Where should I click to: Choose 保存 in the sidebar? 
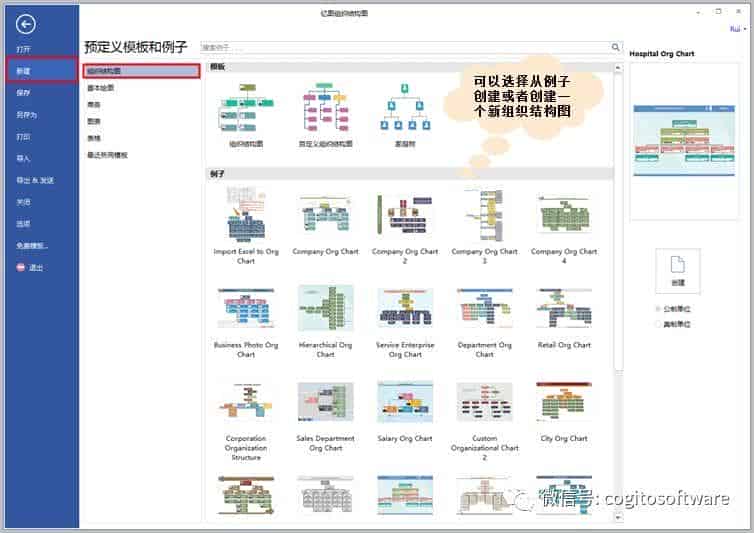(23, 92)
